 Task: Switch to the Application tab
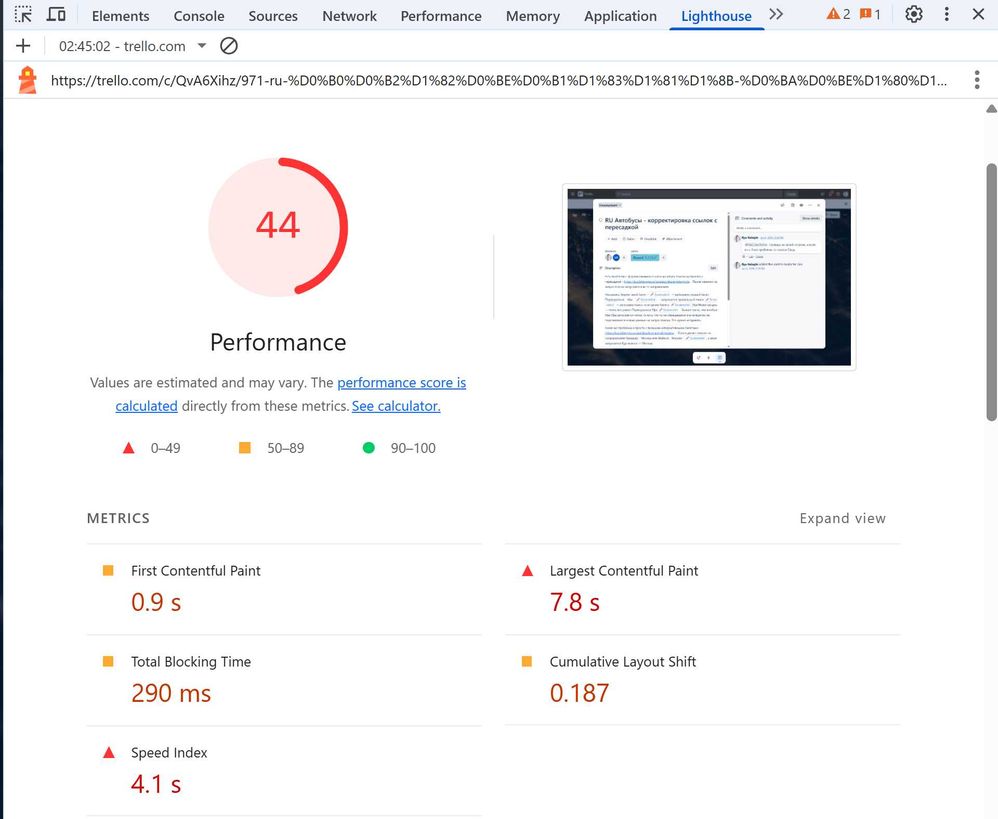click(621, 16)
